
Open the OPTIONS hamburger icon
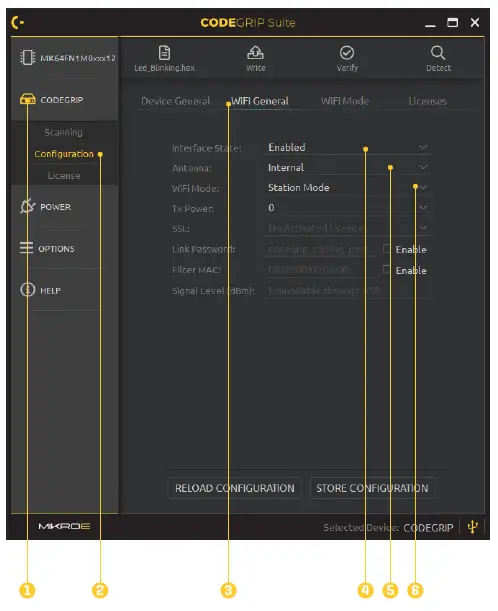(x=26, y=247)
